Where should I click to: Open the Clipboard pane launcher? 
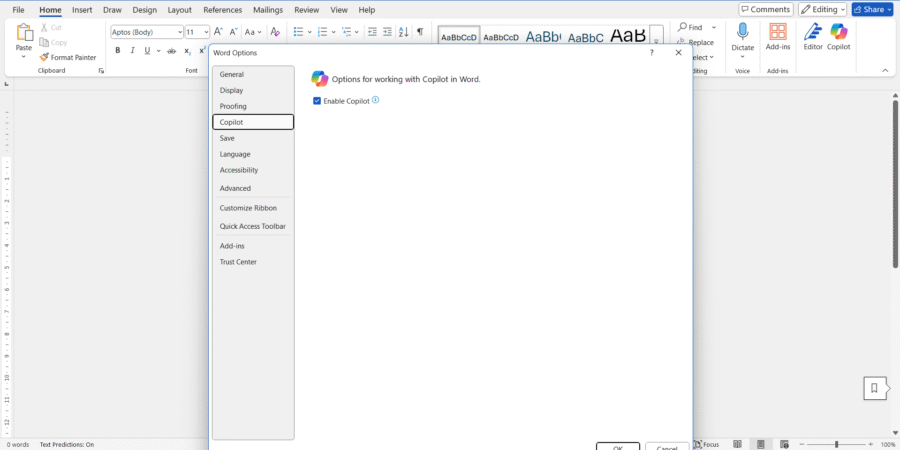[x=101, y=71]
